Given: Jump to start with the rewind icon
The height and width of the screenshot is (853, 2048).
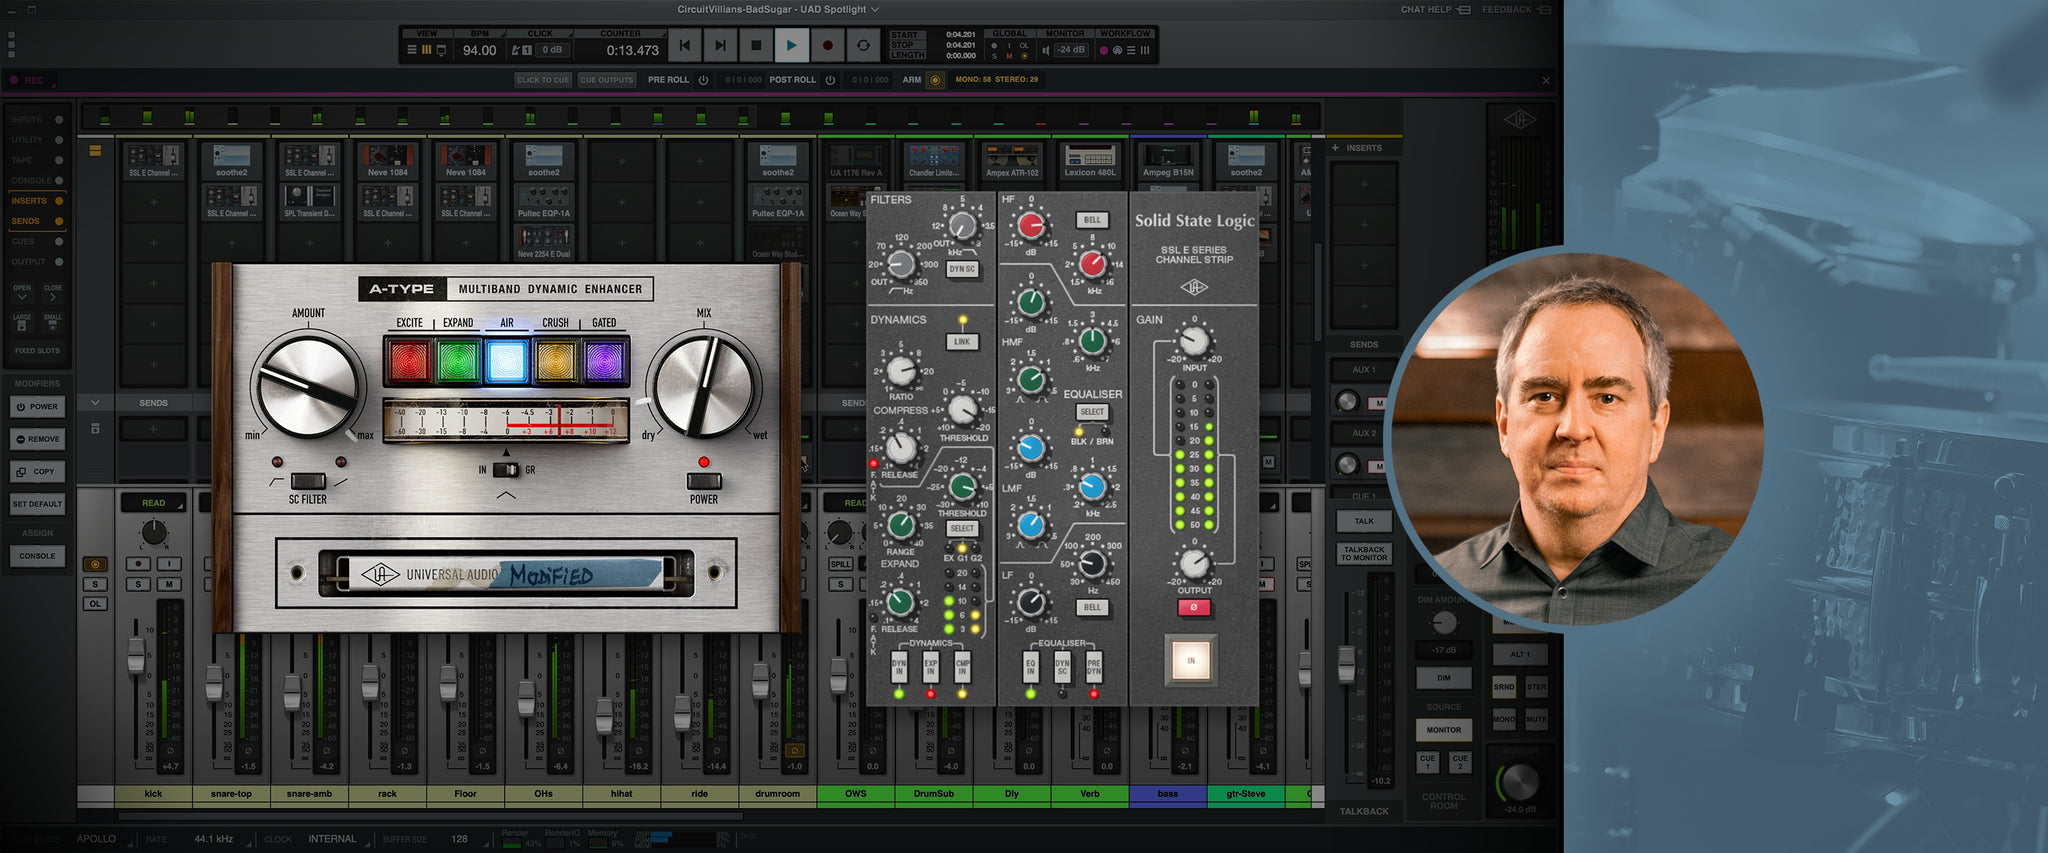Looking at the screenshot, I should tap(684, 45).
